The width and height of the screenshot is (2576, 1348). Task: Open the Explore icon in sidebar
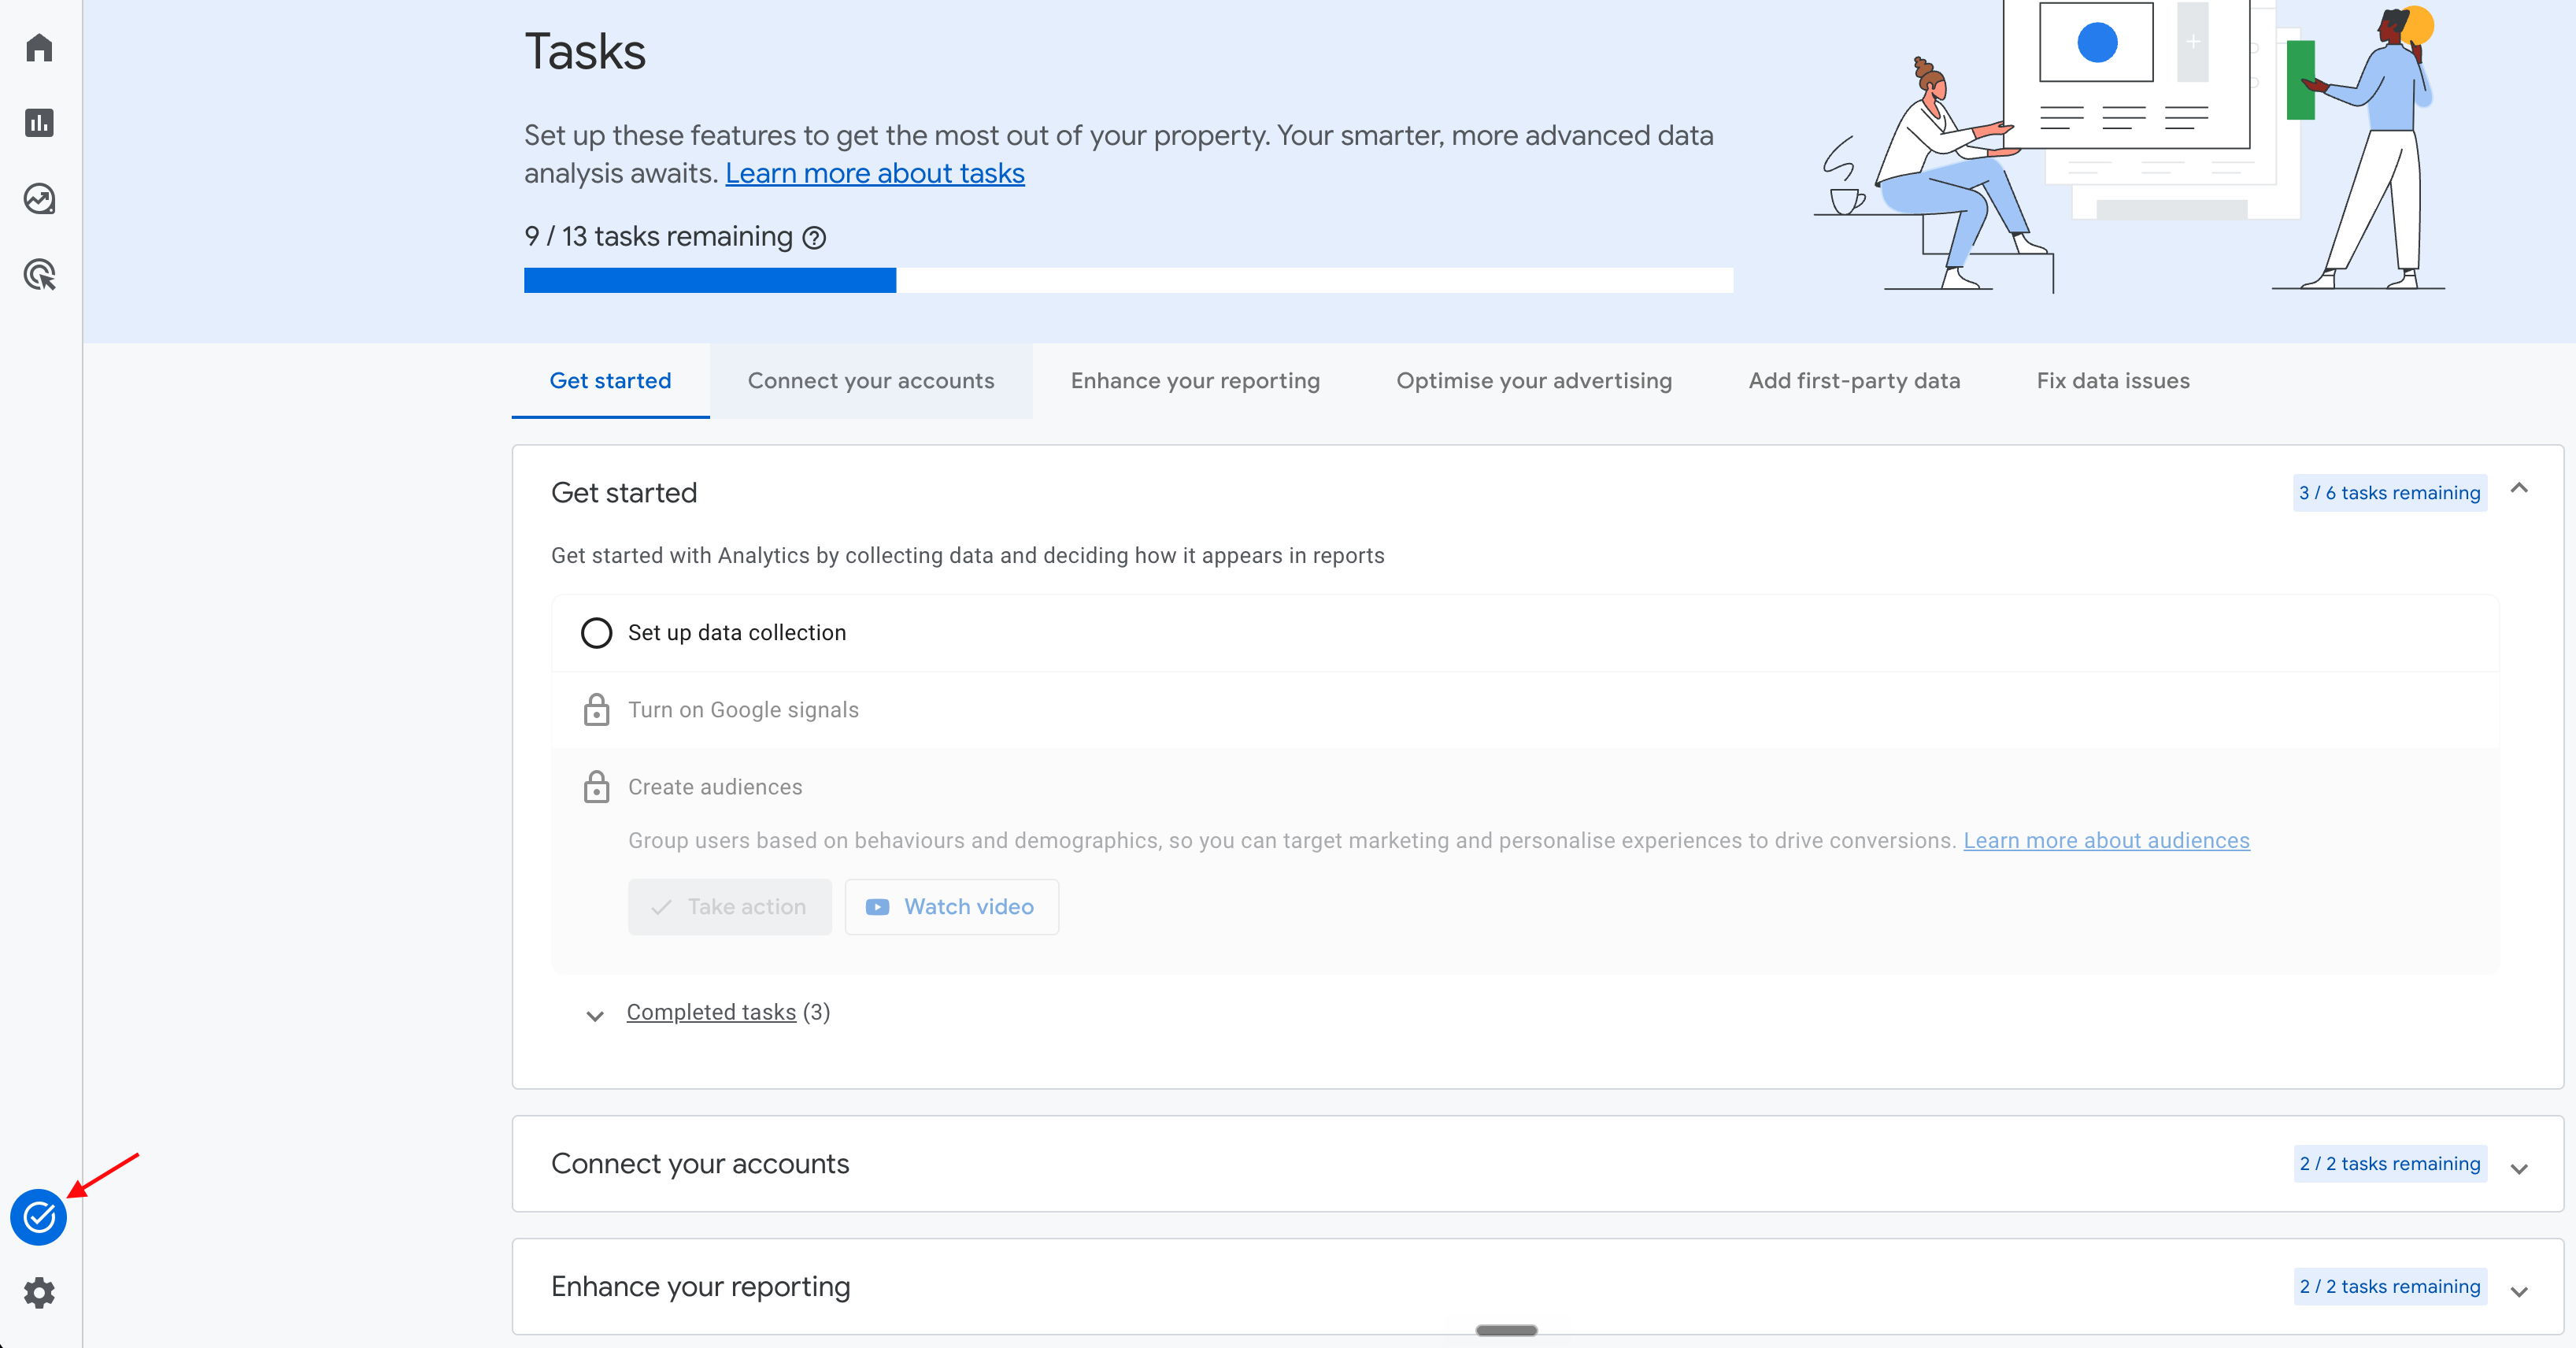(39, 199)
